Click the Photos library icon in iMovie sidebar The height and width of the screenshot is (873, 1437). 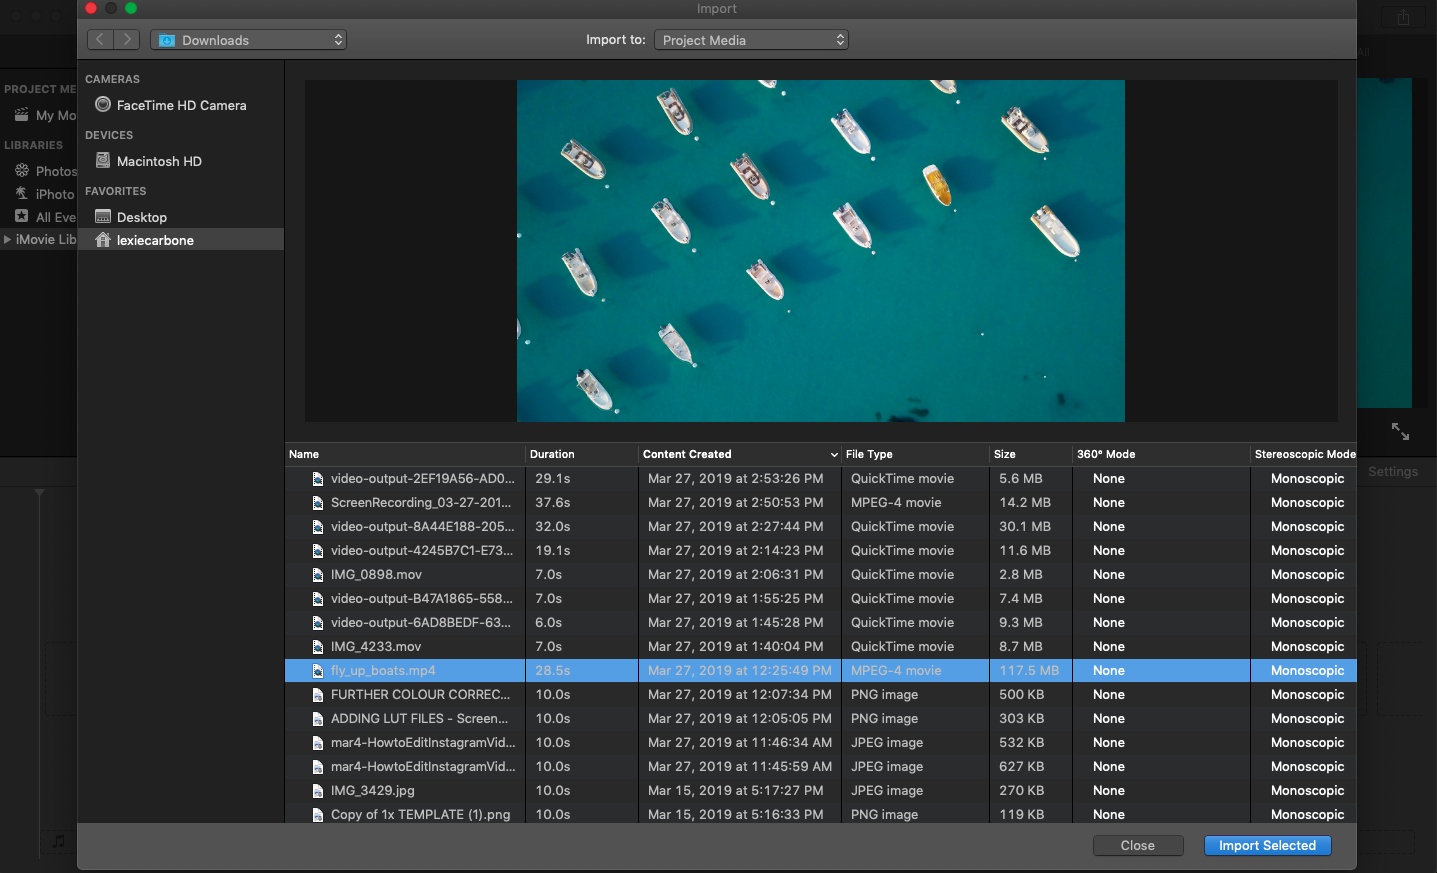[21, 170]
